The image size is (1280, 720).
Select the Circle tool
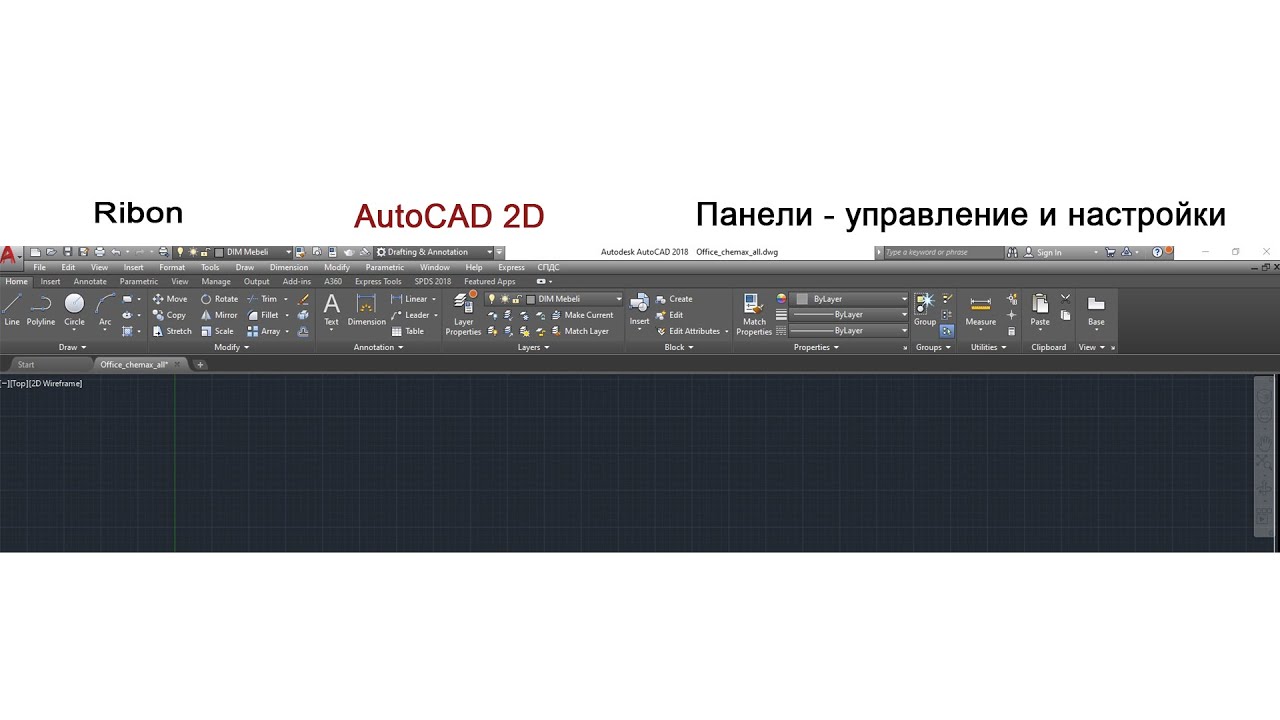[75, 310]
